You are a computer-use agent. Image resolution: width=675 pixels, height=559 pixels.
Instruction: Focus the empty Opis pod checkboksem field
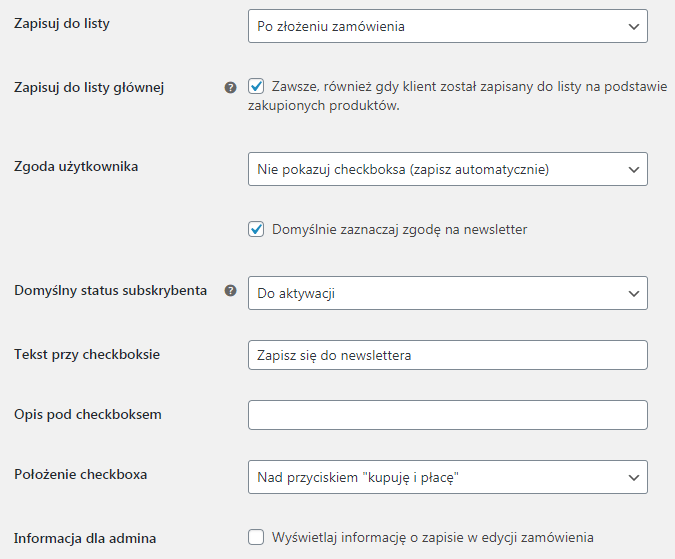coord(448,415)
